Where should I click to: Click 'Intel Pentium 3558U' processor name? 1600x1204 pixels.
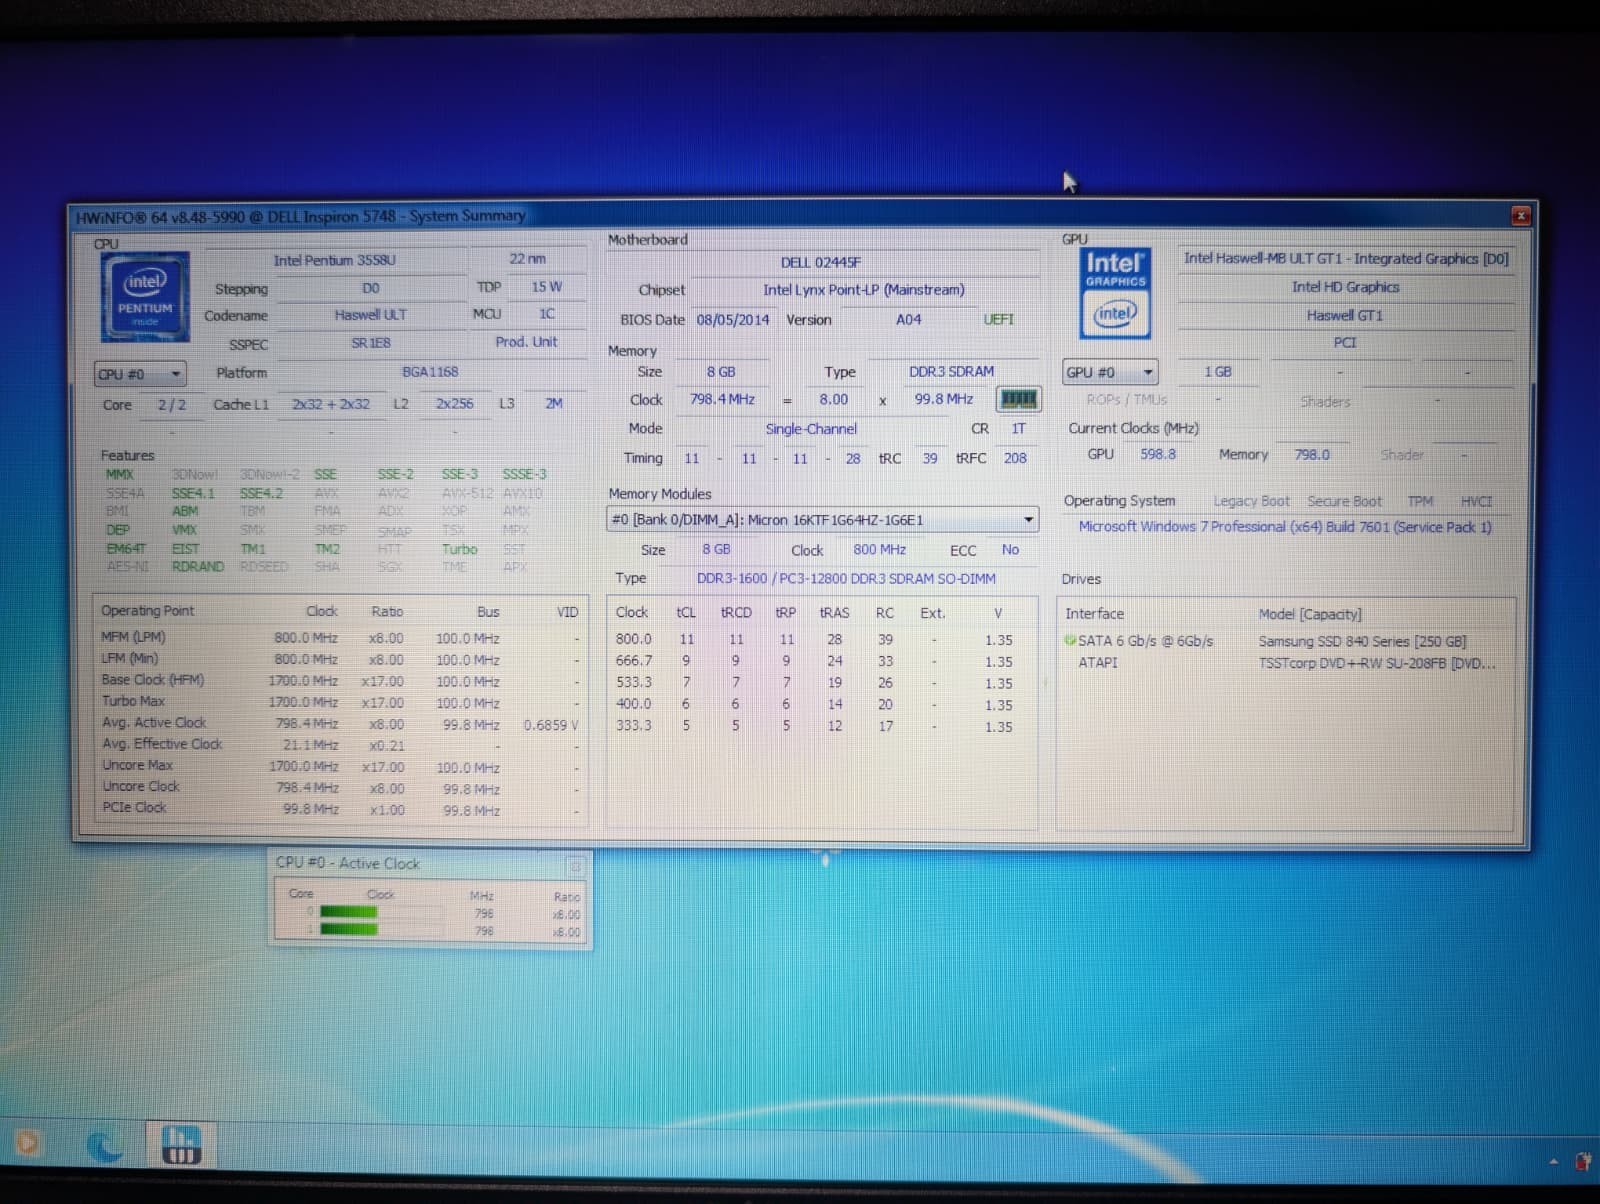[x=335, y=260]
